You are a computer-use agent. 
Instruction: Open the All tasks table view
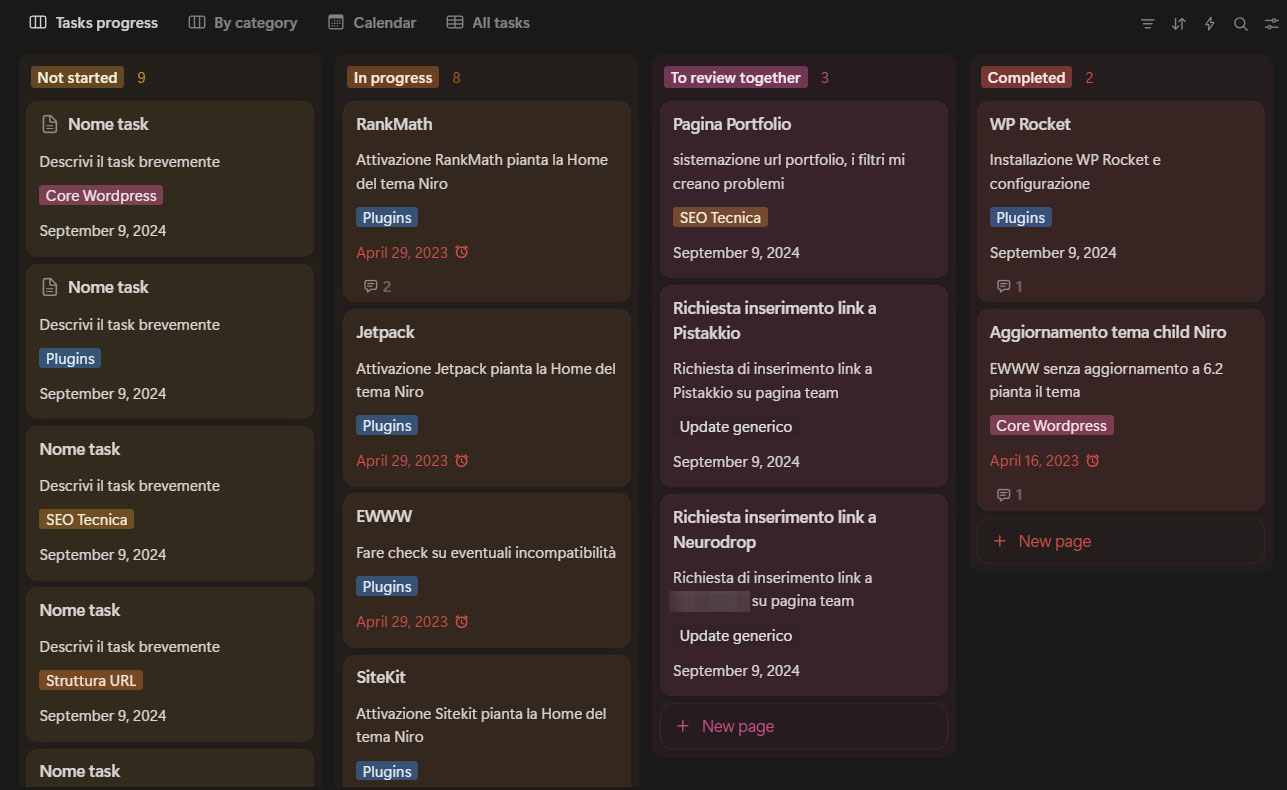click(x=488, y=23)
